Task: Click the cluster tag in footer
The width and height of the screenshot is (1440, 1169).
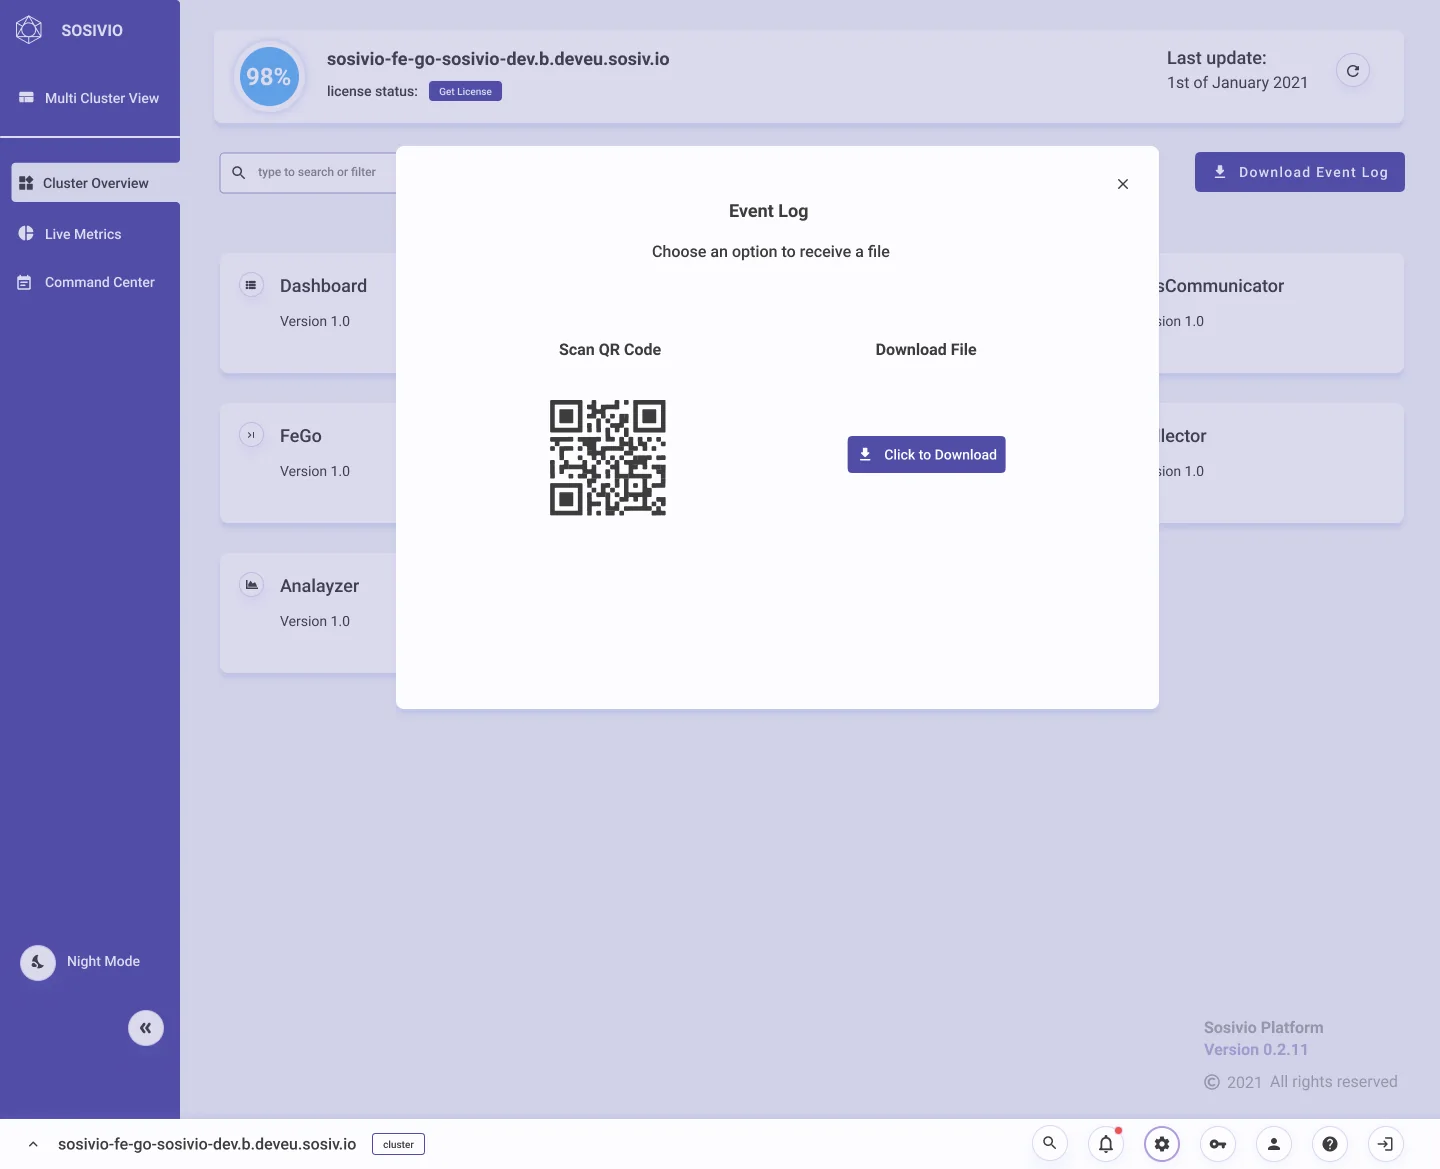Action: (x=398, y=1144)
